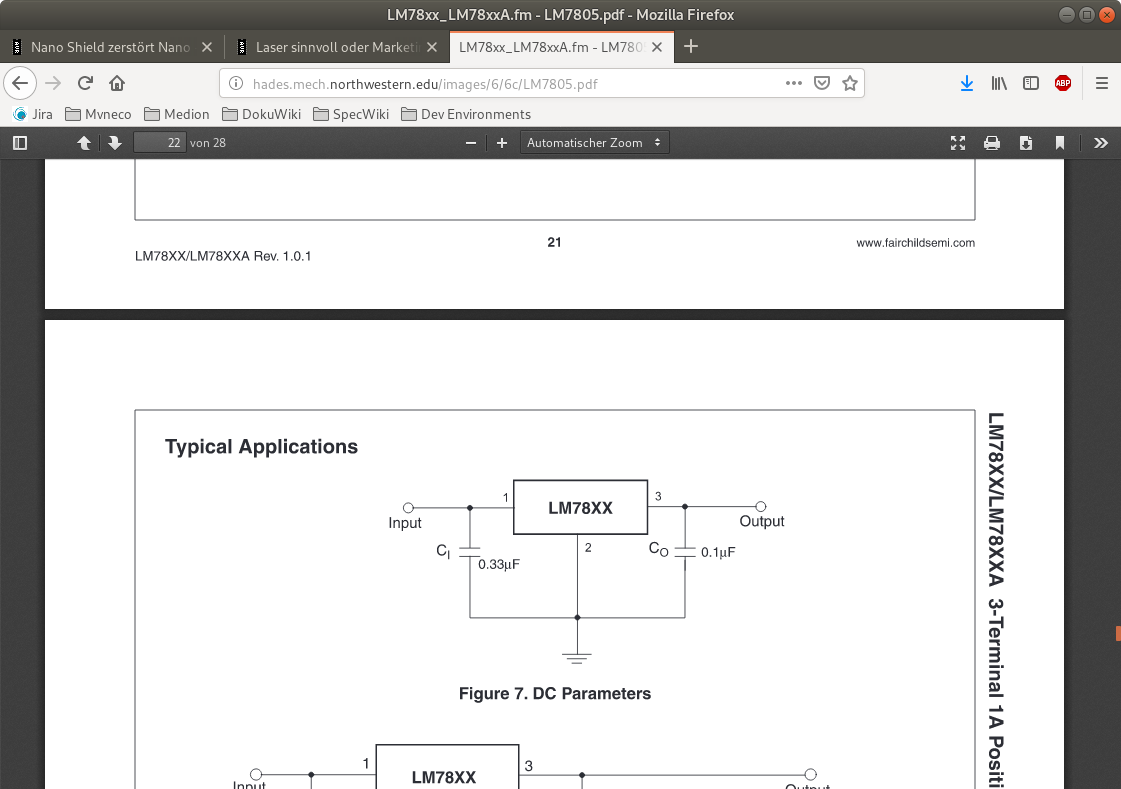Minimize the Firefox window

pyautogui.click(x=1067, y=14)
